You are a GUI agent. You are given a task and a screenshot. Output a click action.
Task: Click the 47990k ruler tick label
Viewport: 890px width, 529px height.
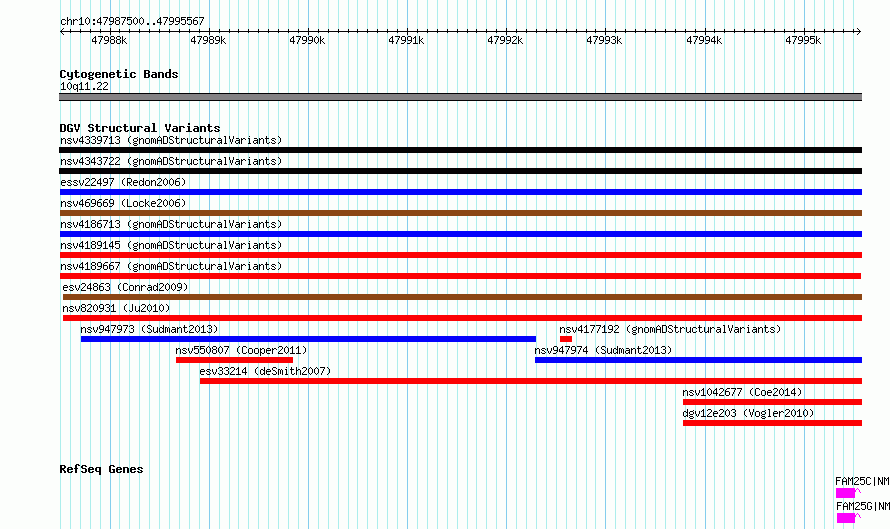point(307,40)
